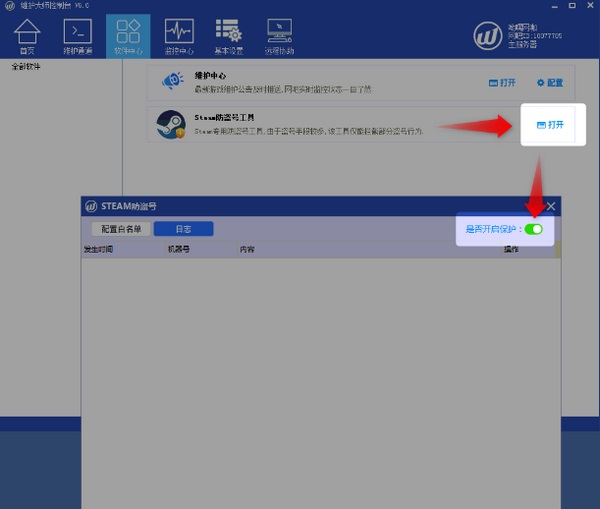
Task: Click 配置 for 维护中心
Action: [x=550, y=82]
